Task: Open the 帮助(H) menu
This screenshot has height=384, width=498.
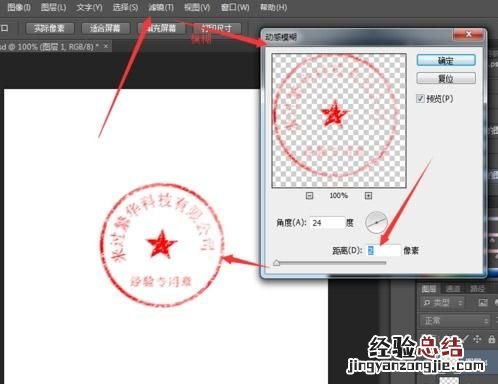Action: click(x=273, y=7)
